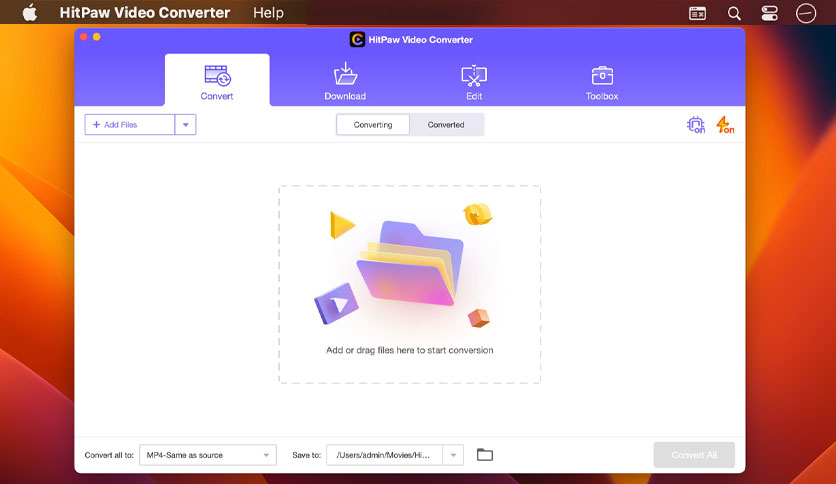Toggle hardware acceleration chip icon

tap(696, 125)
